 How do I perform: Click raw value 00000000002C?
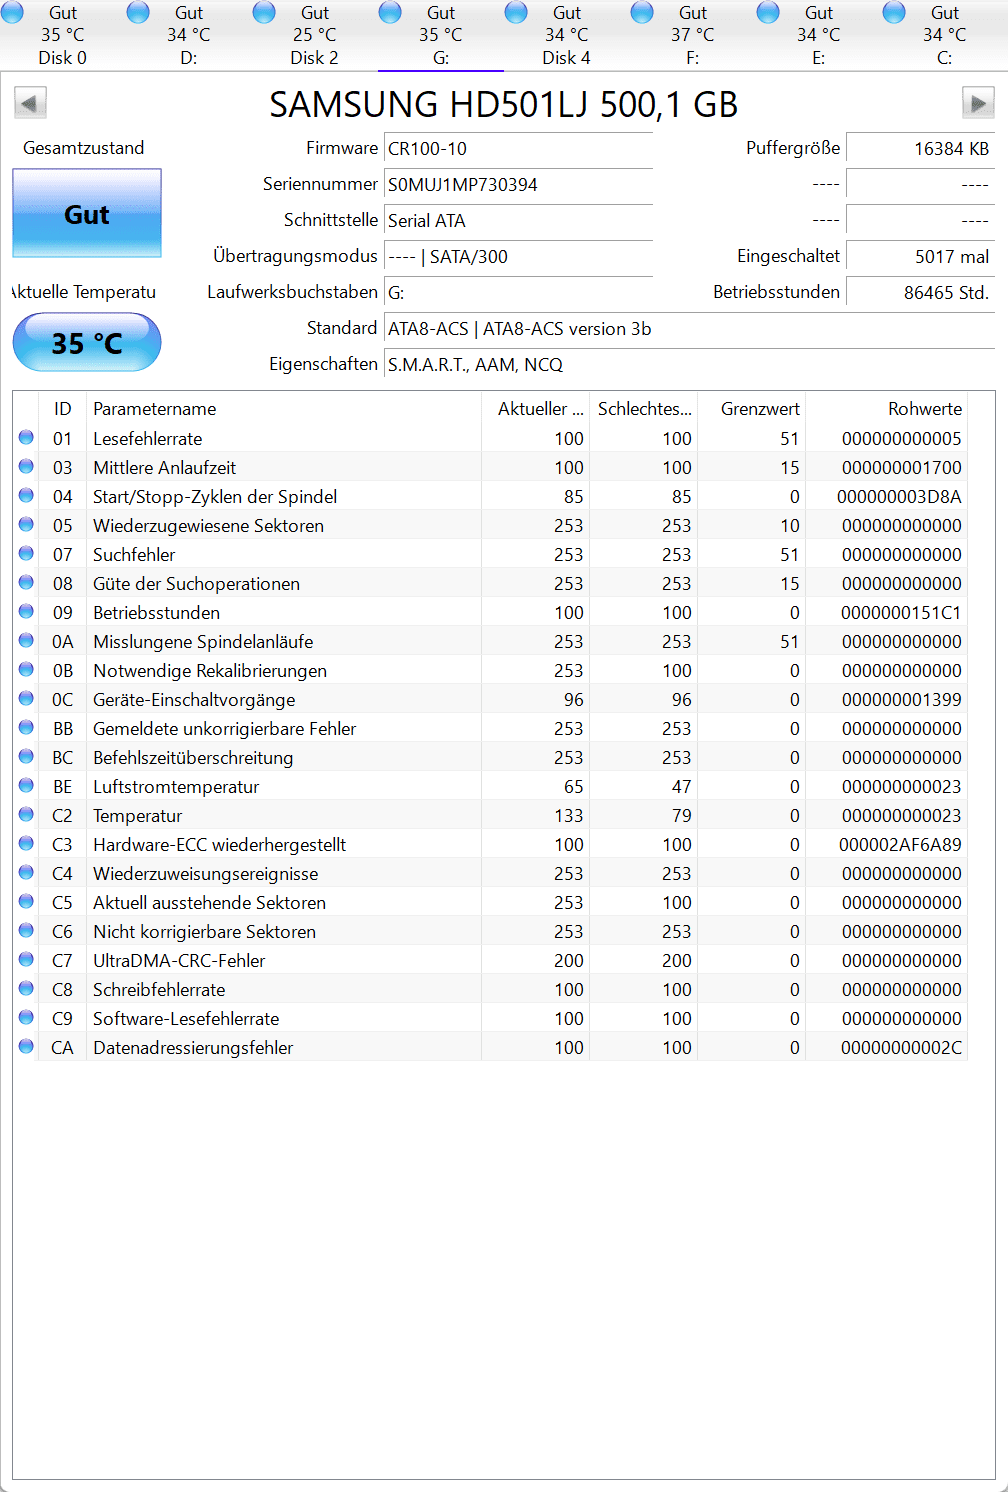coord(901,1047)
